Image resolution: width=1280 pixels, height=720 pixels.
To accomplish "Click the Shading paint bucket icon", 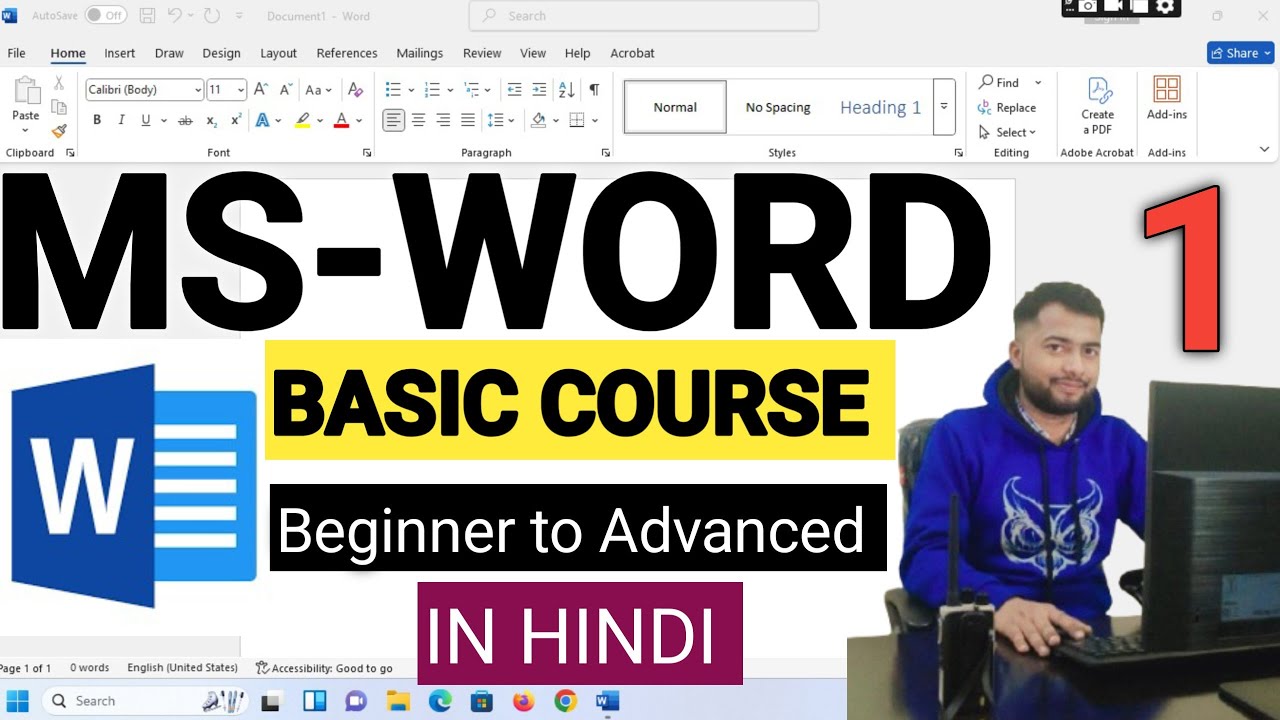I will tap(539, 120).
